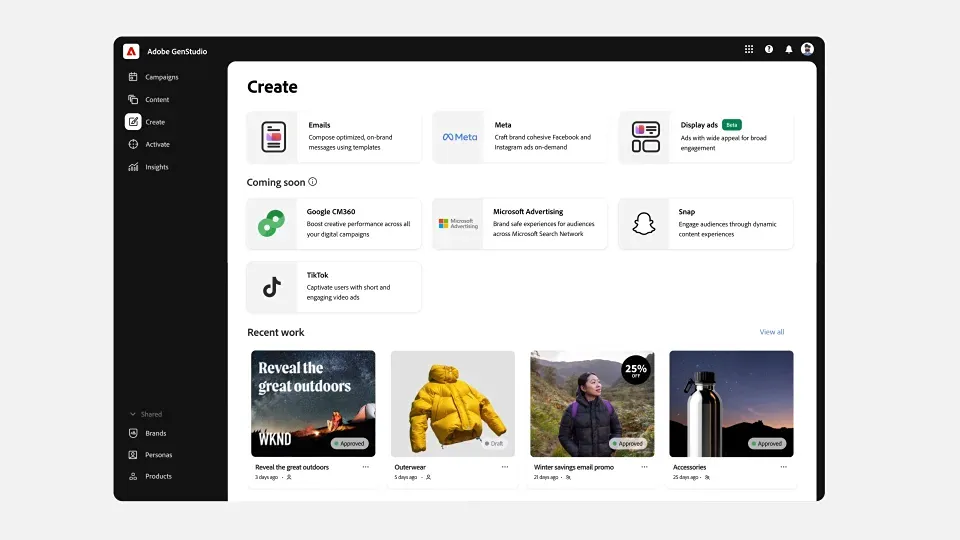Open the apps grid switcher
Screen dimensions: 960x540
coord(749,49)
